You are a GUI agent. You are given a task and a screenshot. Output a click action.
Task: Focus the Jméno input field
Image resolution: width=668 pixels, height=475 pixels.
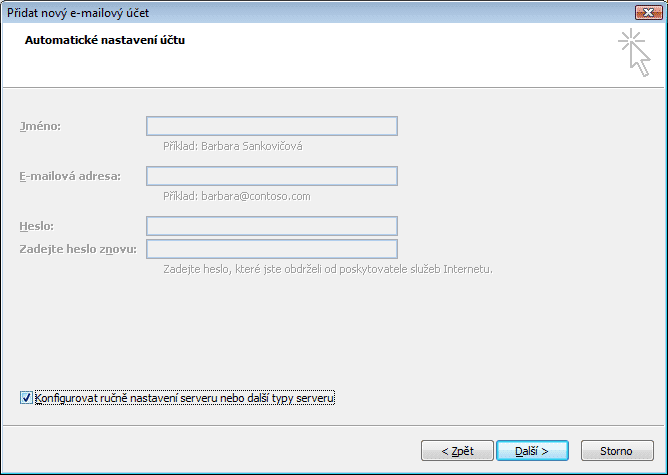(x=272, y=126)
